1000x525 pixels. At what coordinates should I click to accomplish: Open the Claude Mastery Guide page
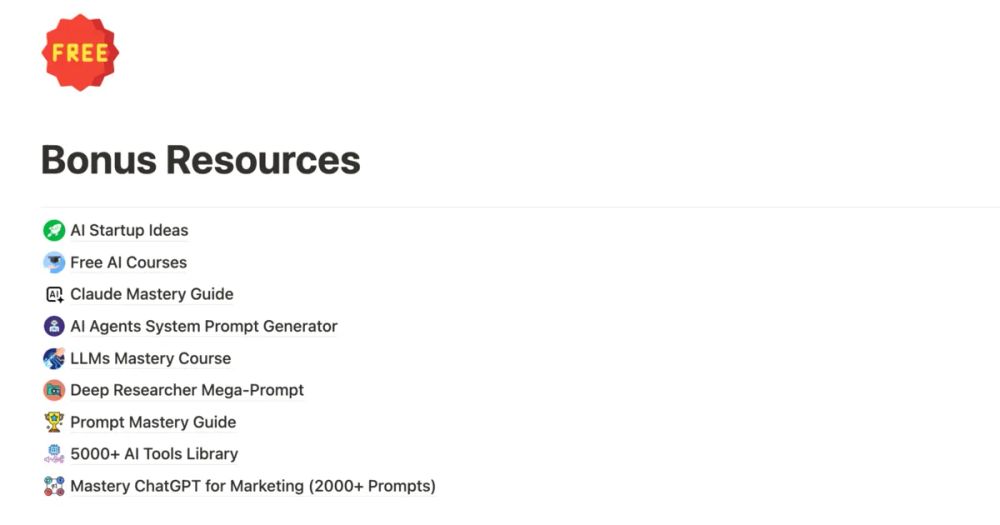tap(152, 294)
